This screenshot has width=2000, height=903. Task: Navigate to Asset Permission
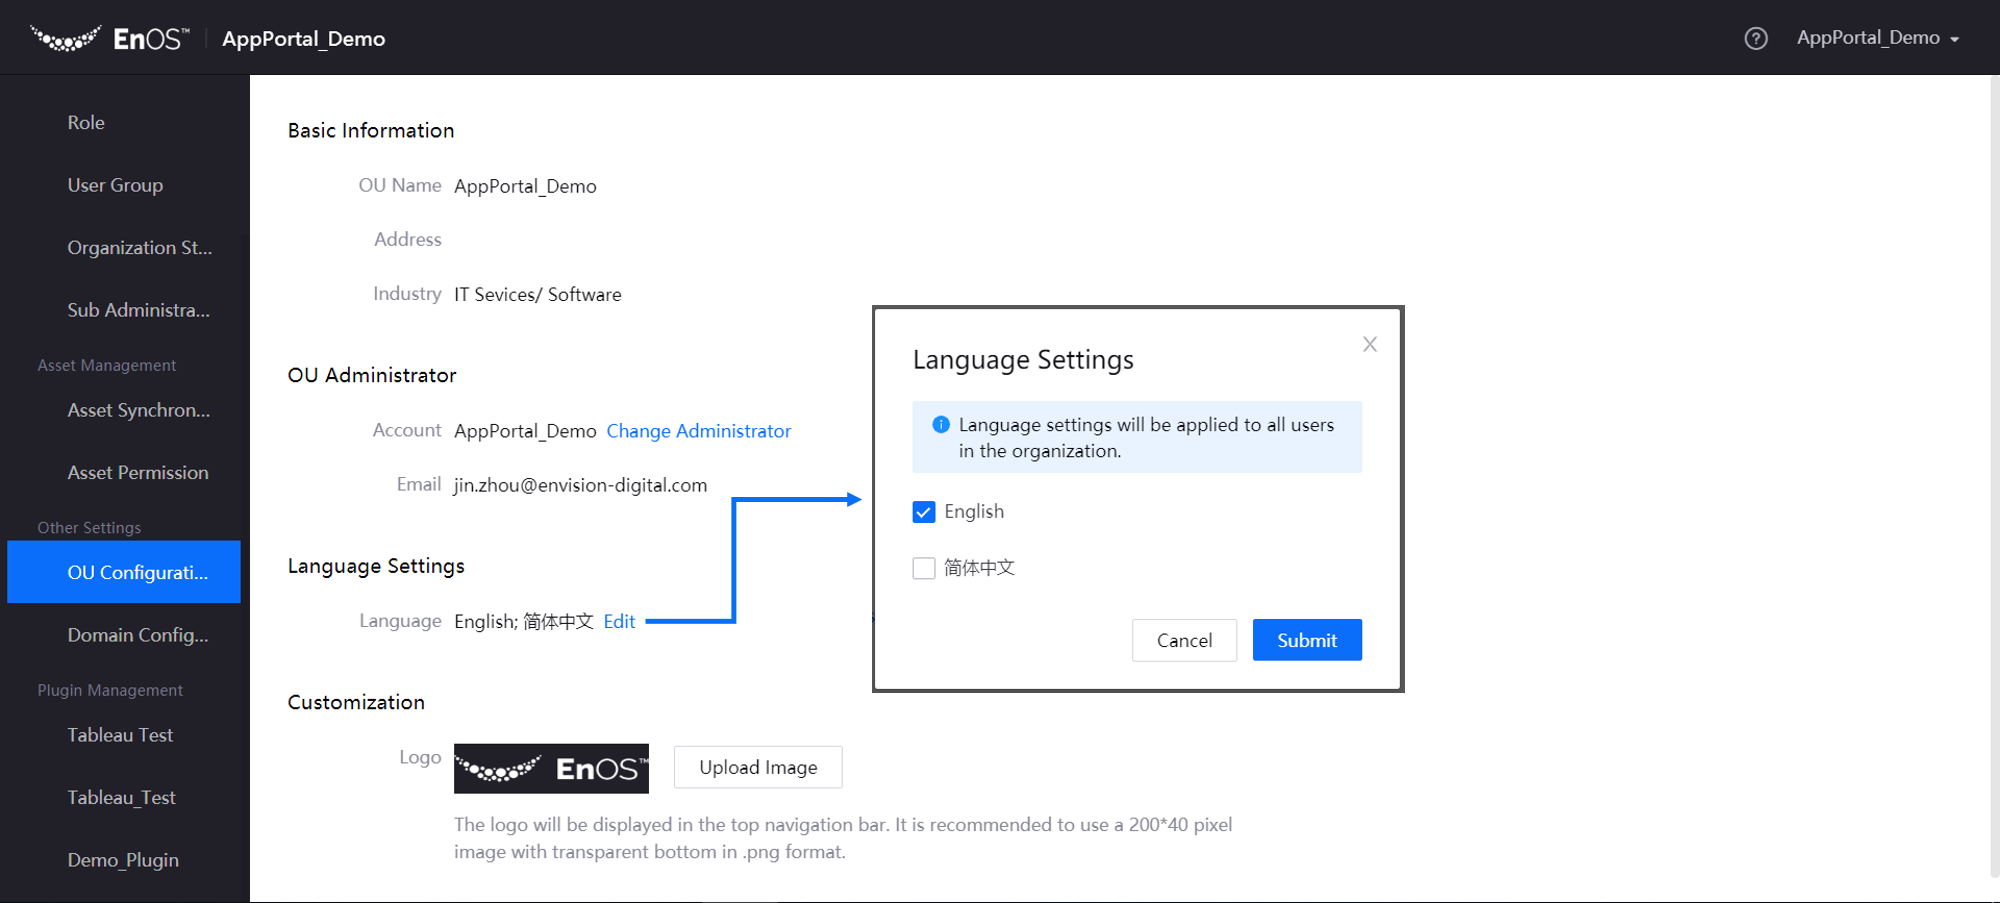(138, 473)
